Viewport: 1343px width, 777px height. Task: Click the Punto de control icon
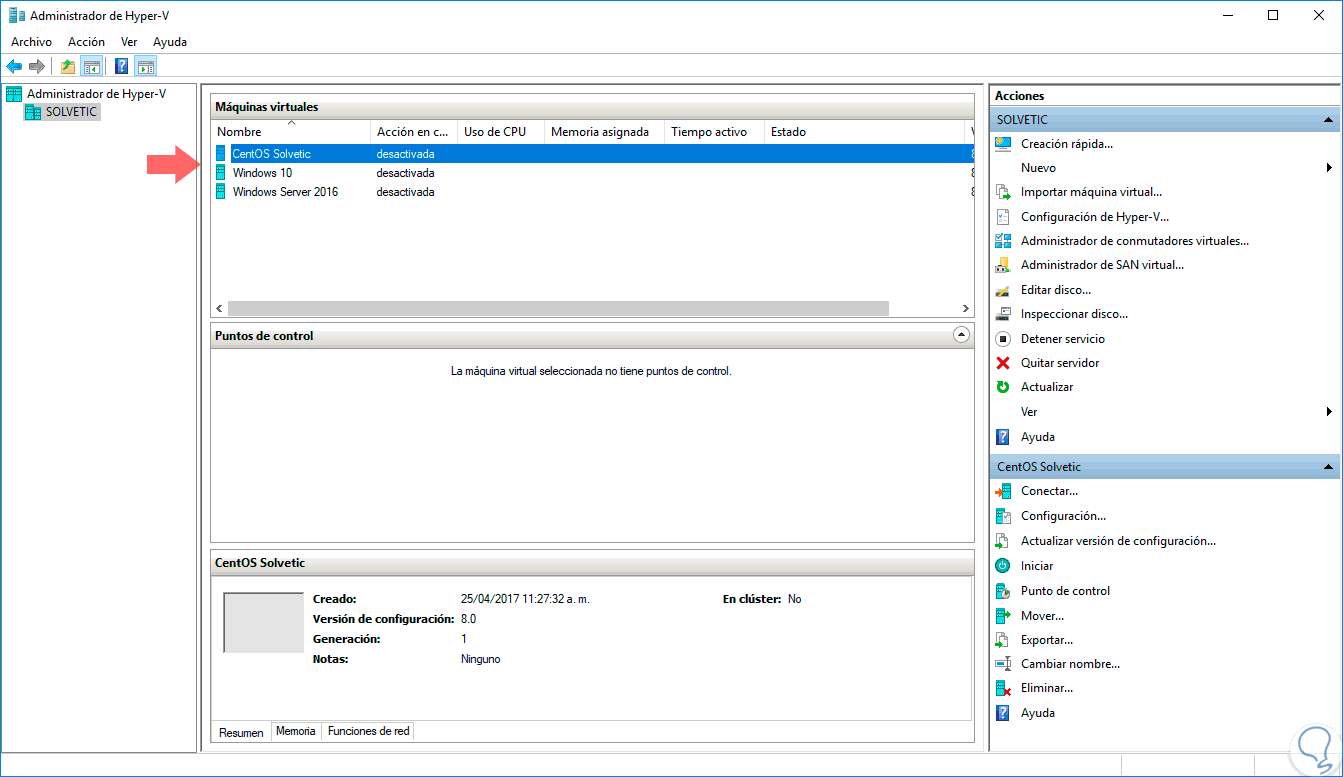point(1003,591)
